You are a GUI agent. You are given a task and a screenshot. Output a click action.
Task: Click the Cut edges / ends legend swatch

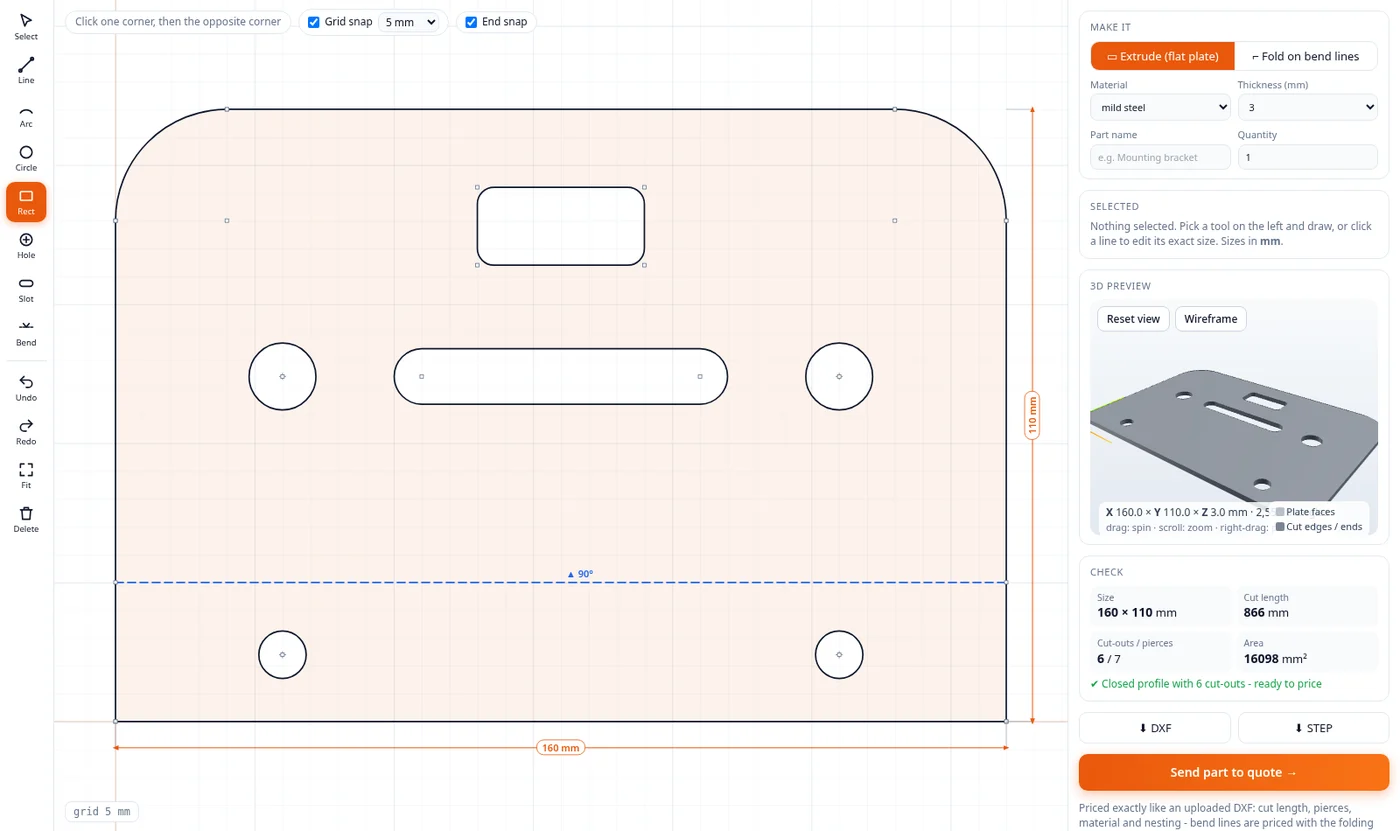point(1280,527)
